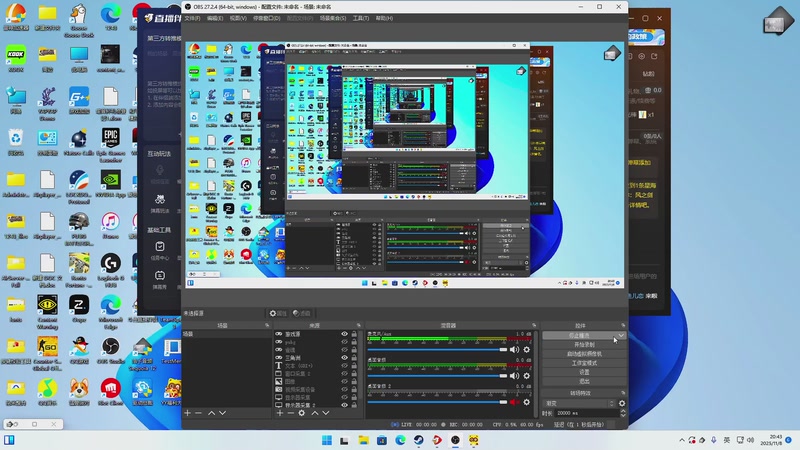The width and height of the screenshot is (800, 450).
Task: Hide the 三角洲 source with its eye icon
Action: coord(344,358)
